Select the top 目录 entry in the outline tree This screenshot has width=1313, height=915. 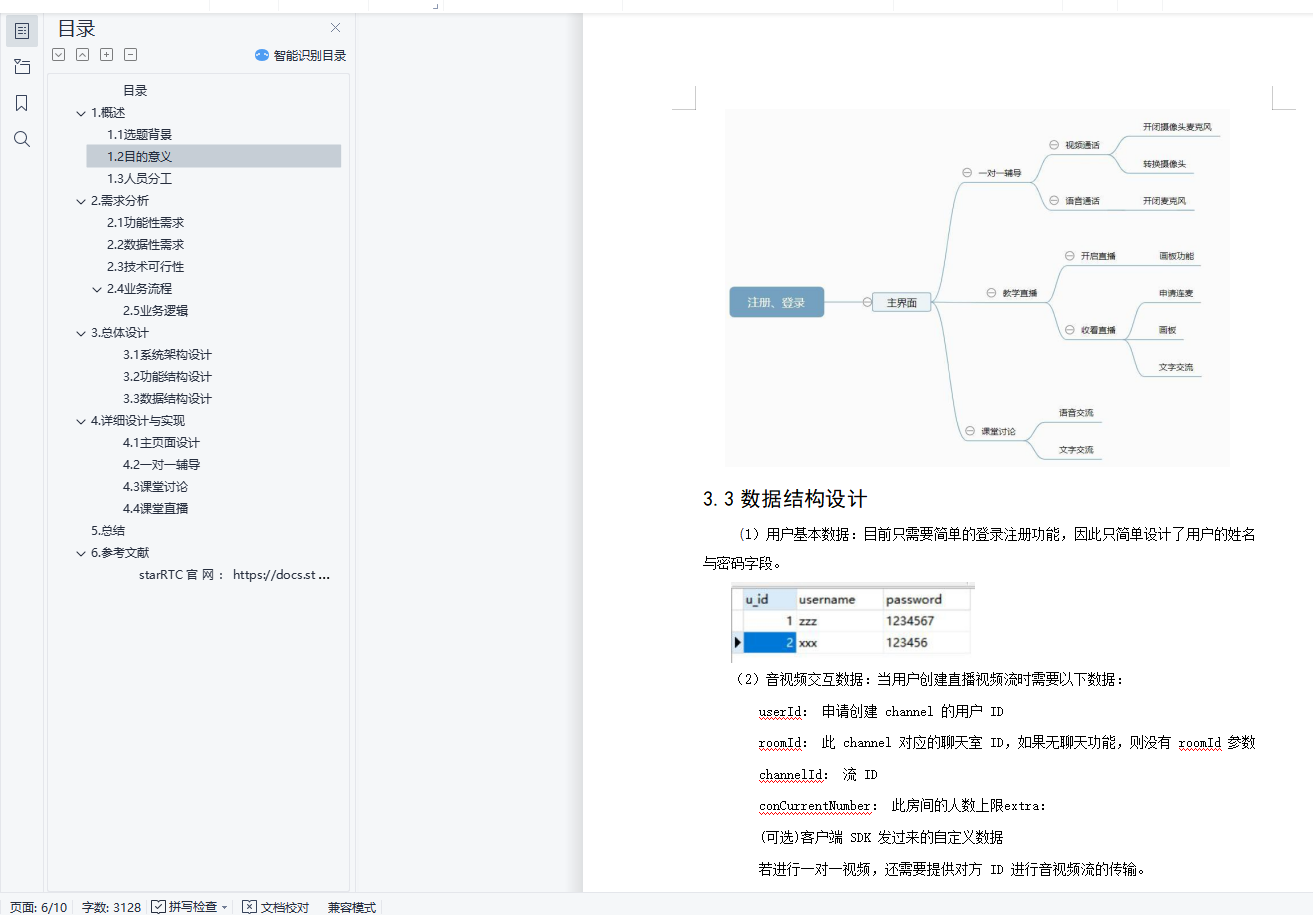135,90
